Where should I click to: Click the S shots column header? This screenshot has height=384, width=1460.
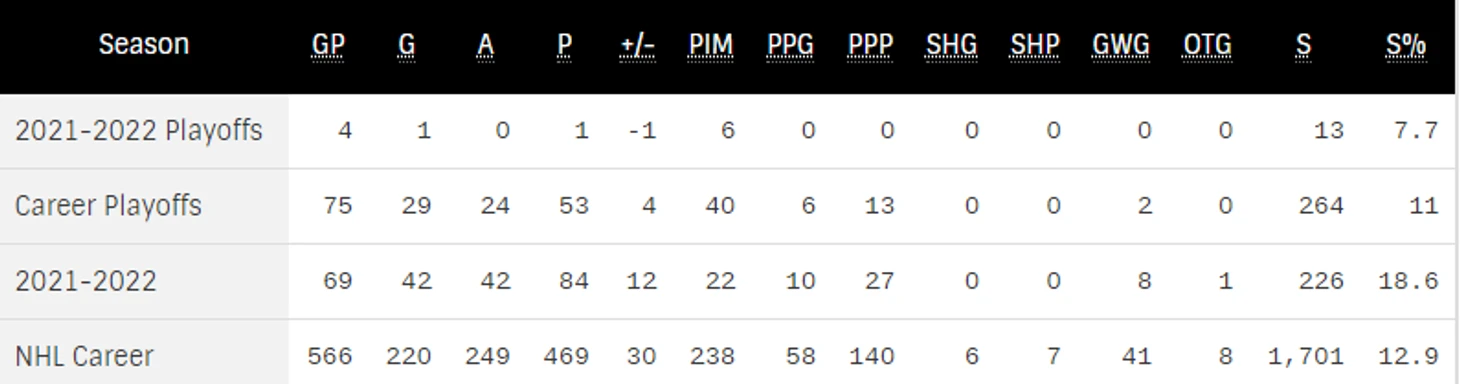pos(1303,45)
